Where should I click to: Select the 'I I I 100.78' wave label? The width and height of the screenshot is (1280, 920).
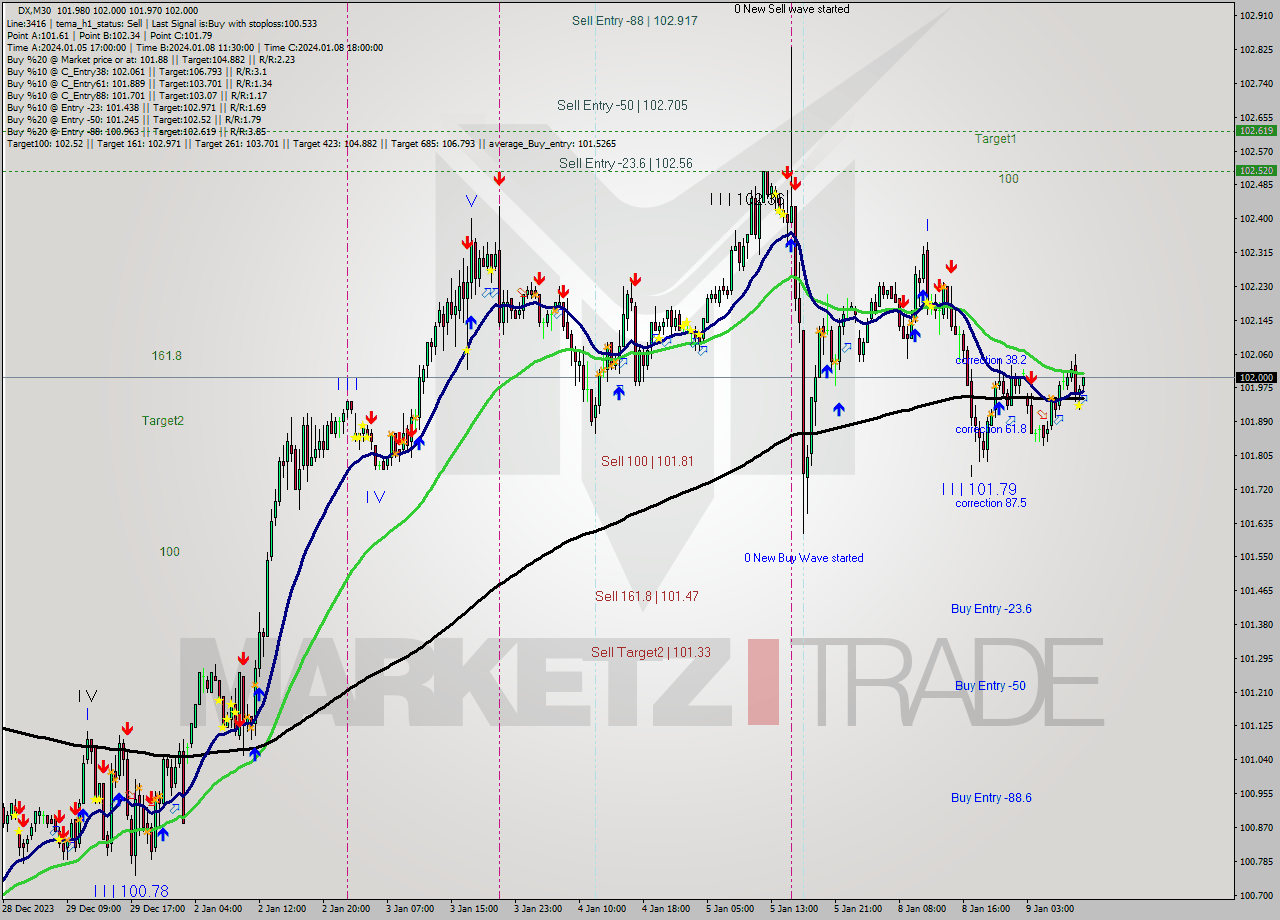131,891
